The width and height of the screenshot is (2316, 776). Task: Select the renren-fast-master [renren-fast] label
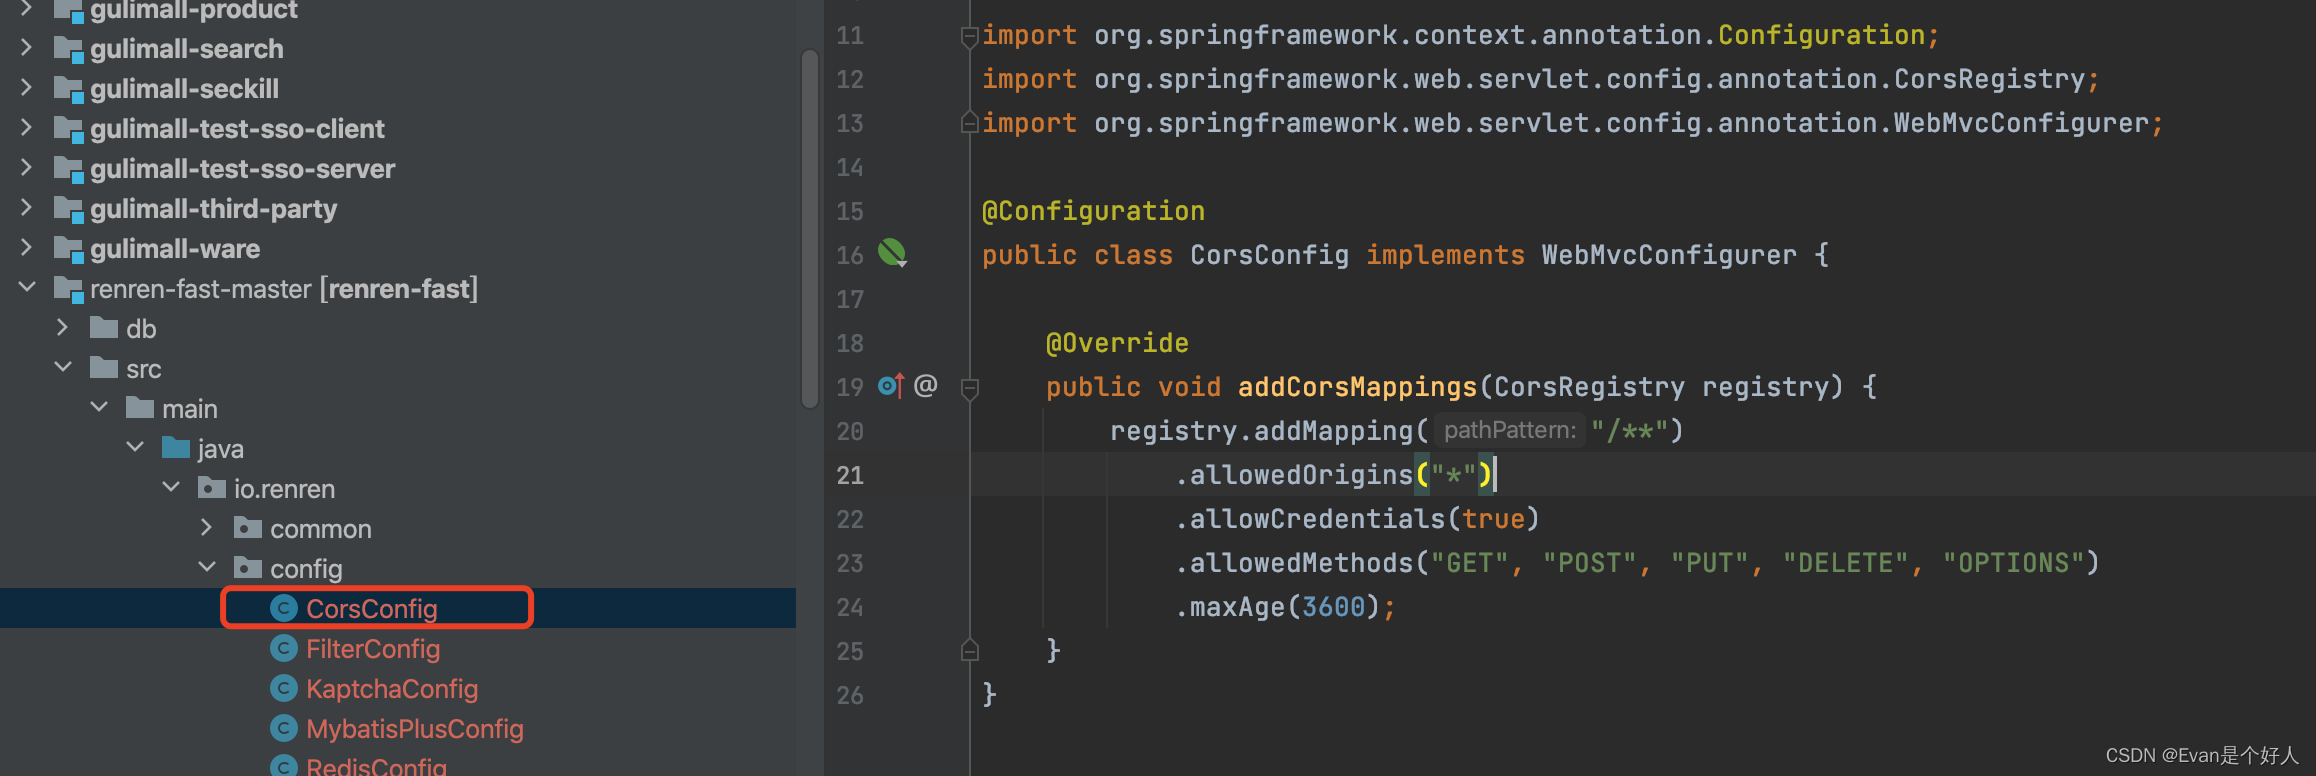point(284,289)
